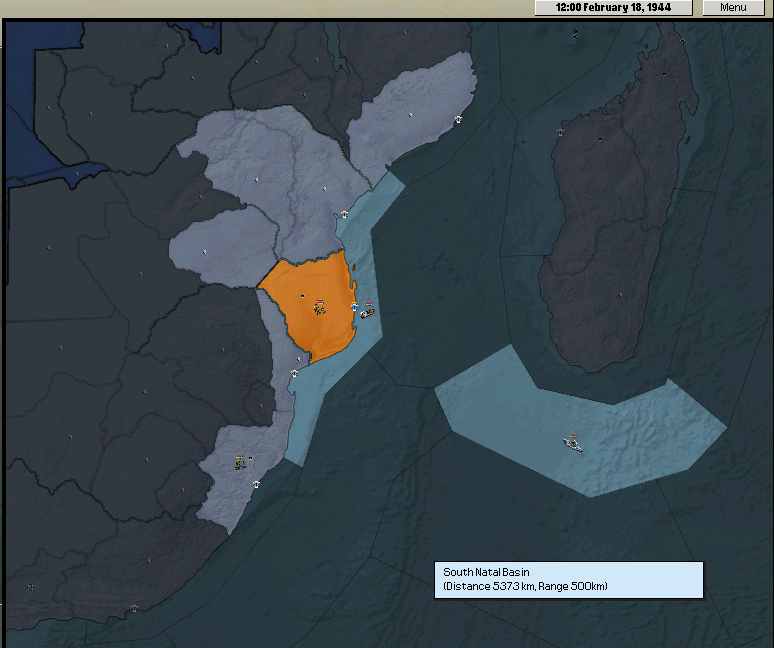774x648 pixels.
Task: Click the blue port icon on the orange province's coast
Action: pyautogui.click(x=354, y=306)
